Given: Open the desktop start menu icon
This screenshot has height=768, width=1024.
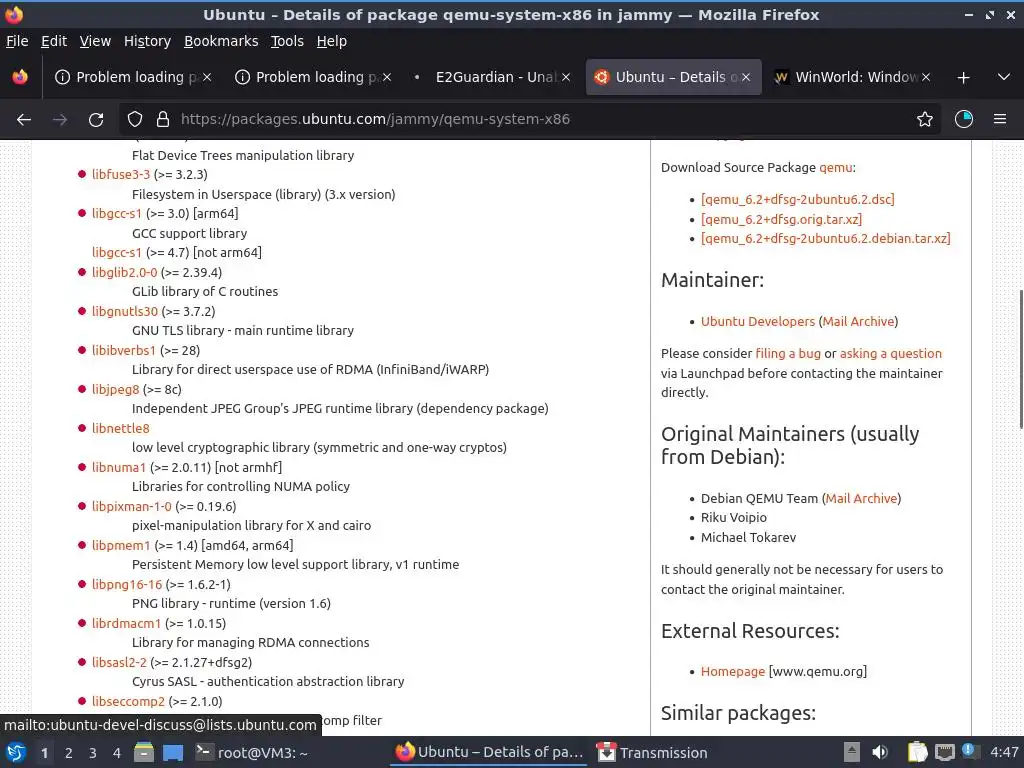Looking at the screenshot, I should (x=16, y=753).
